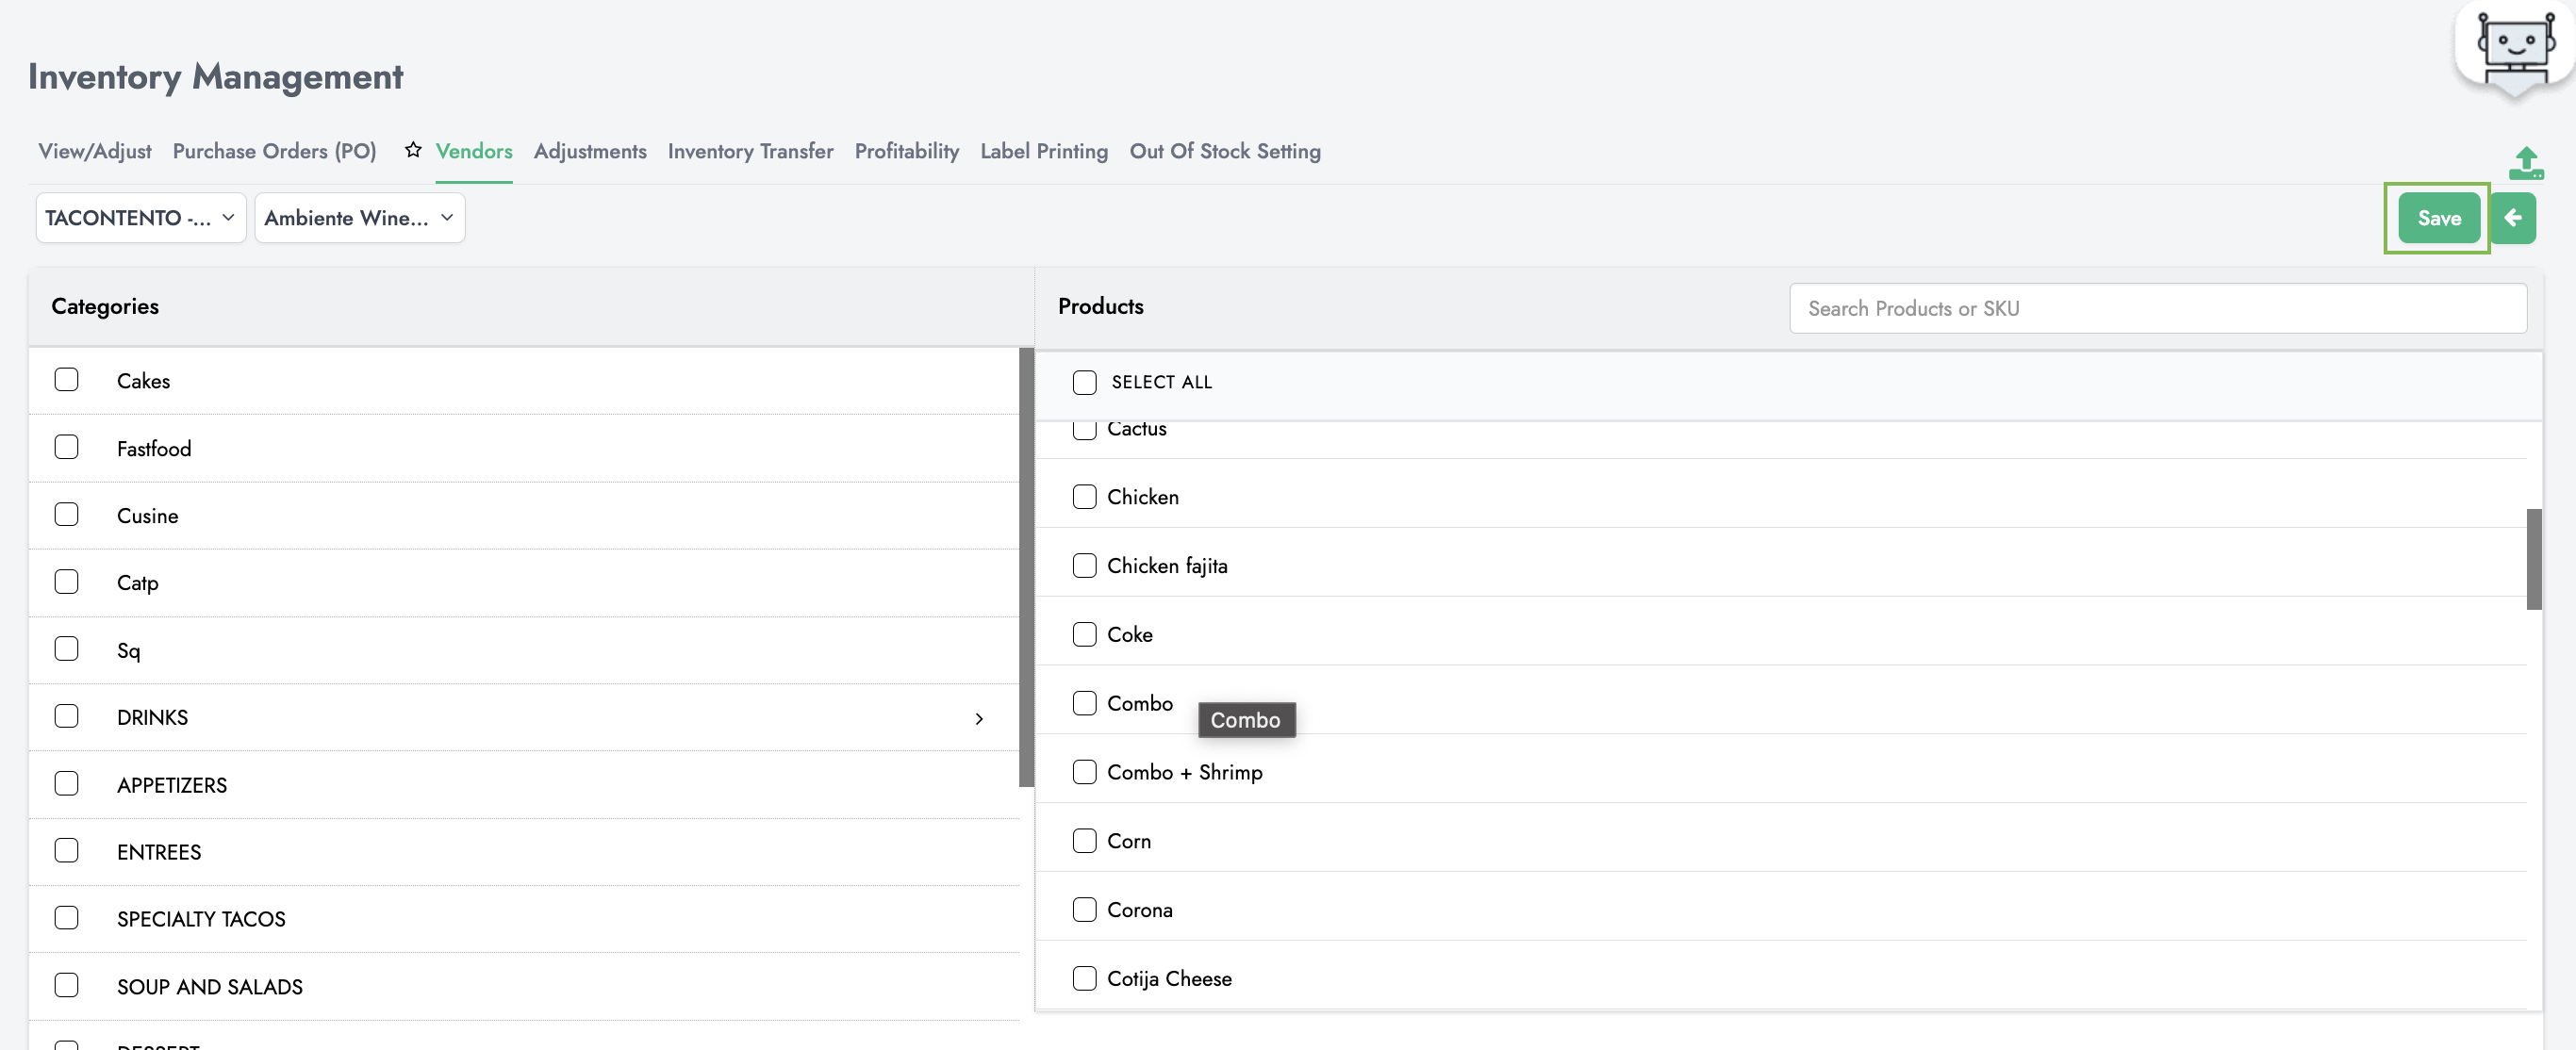Click the green upload icon
The height and width of the screenshot is (1050, 2576).
[2526, 163]
